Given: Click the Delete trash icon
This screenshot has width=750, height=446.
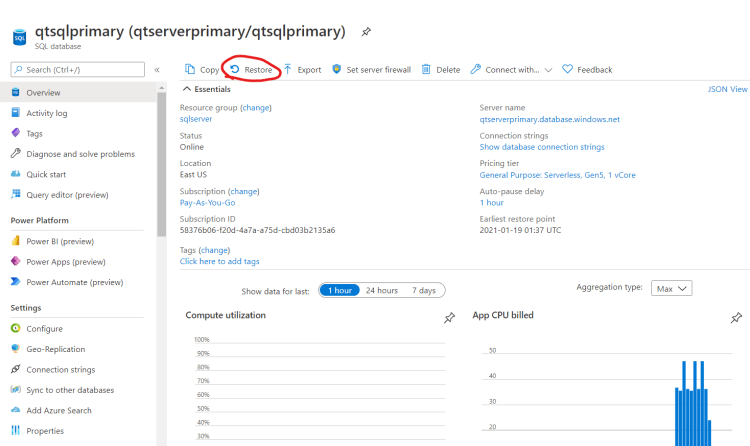Looking at the screenshot, I should tap(426, 69).
